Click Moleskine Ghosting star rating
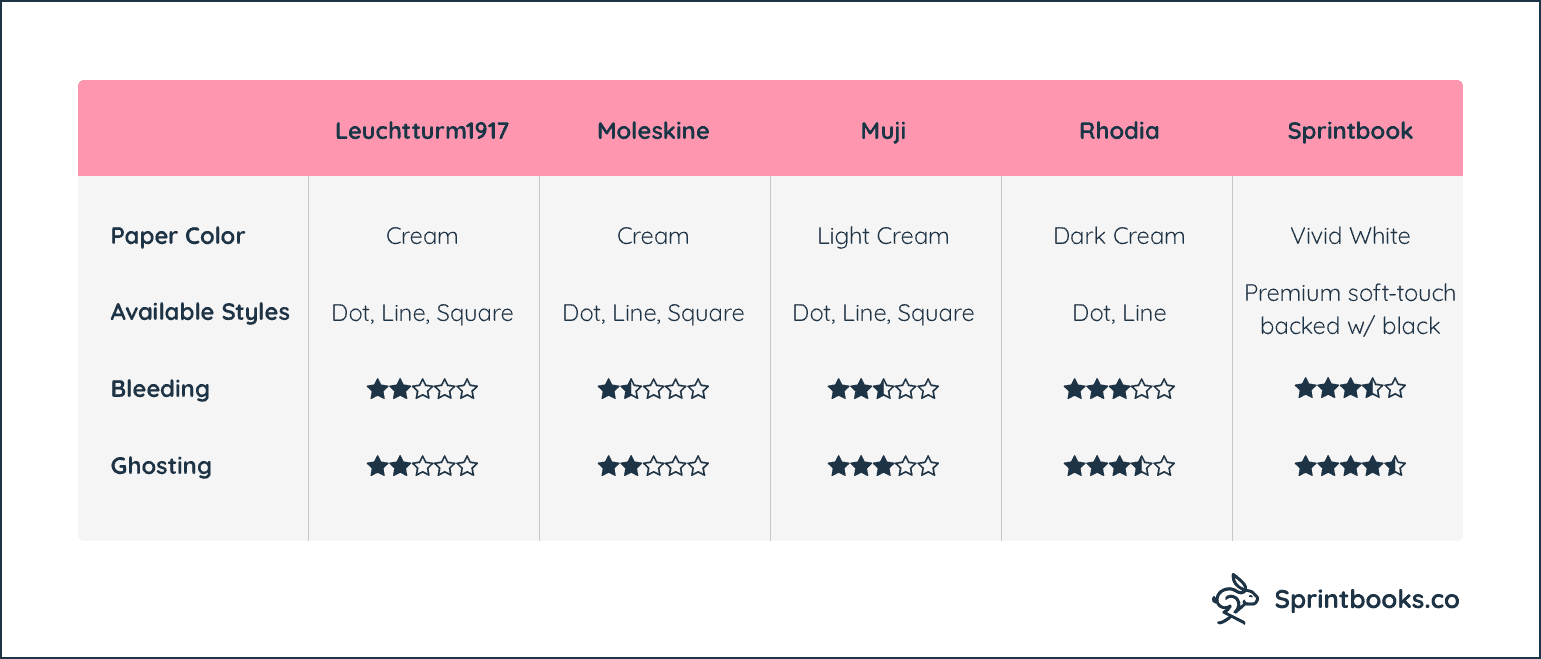The height and width of the screenshot is (659, 1541). pos(653,466)
